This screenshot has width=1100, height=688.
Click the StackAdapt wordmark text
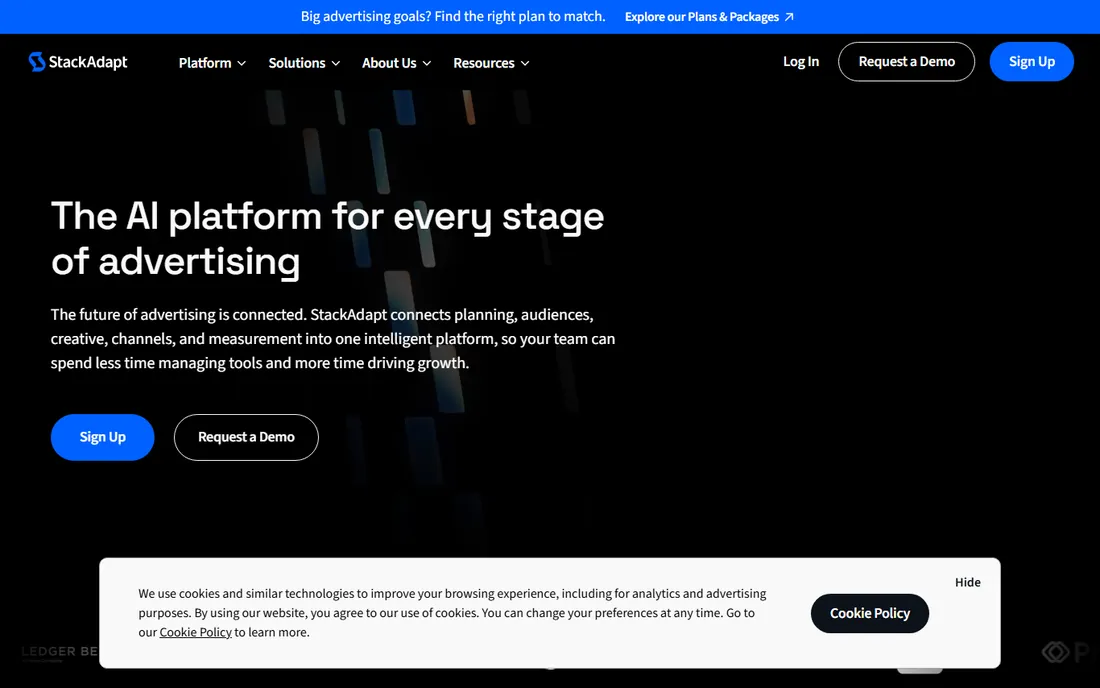[x=88, y=62]
